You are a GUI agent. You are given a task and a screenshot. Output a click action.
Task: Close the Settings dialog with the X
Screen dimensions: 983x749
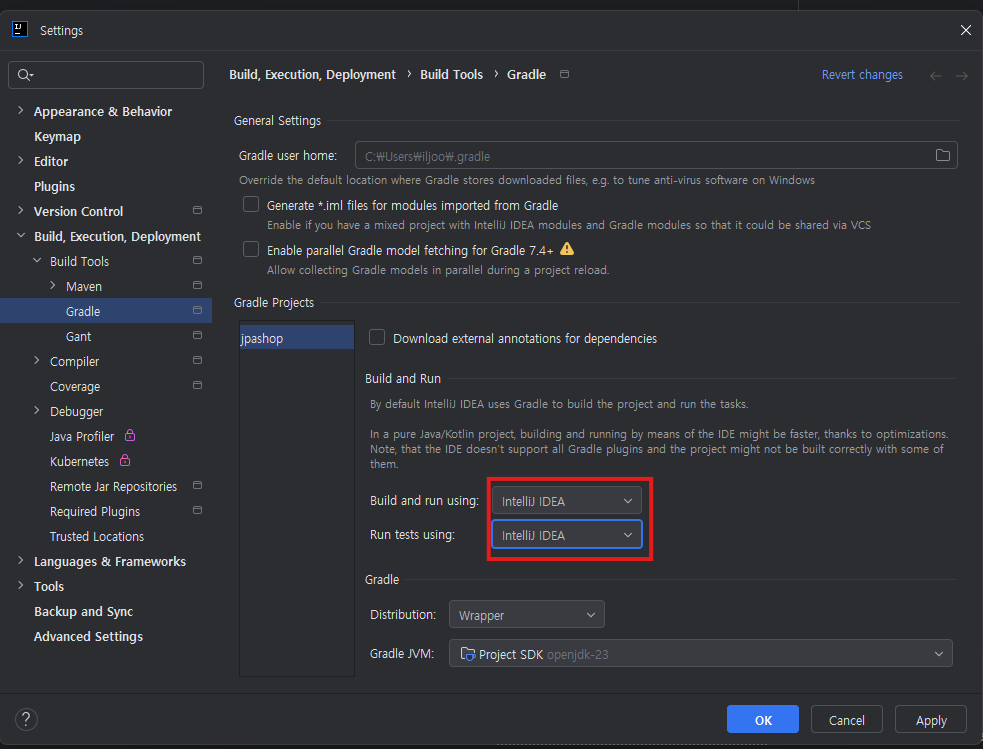[x=965, y=30]
